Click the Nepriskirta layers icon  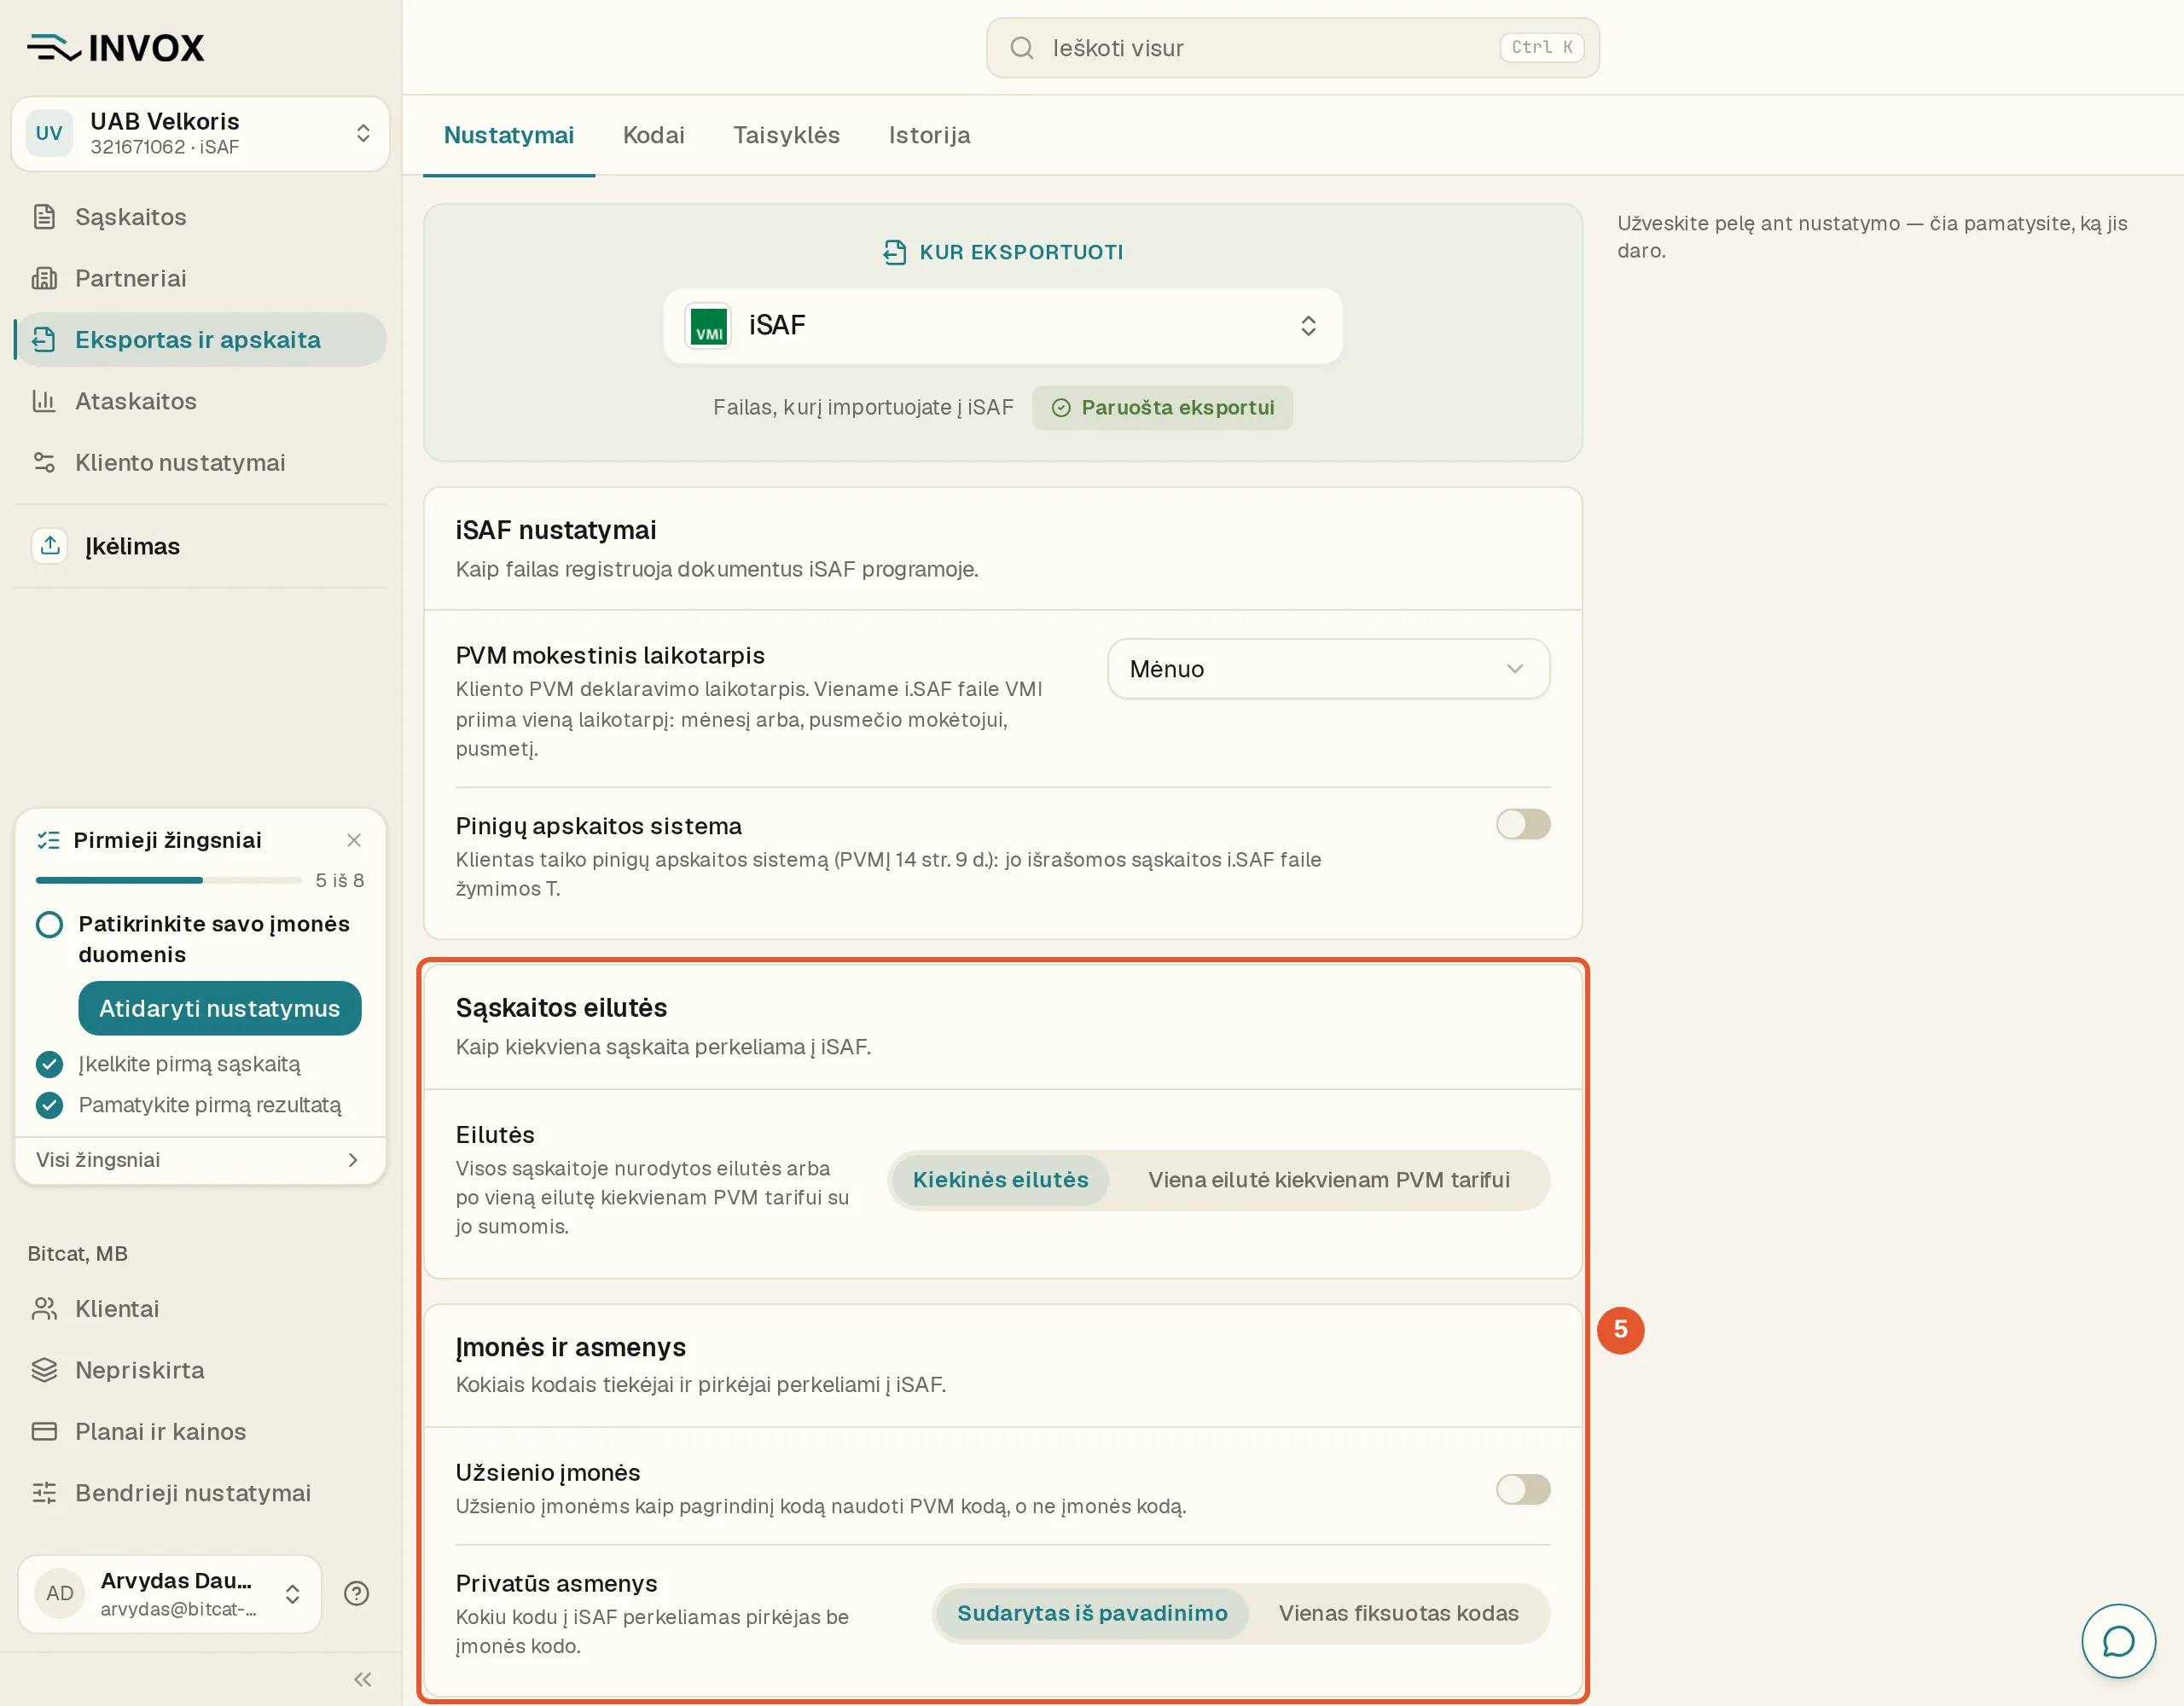[x=44, y=1370]
